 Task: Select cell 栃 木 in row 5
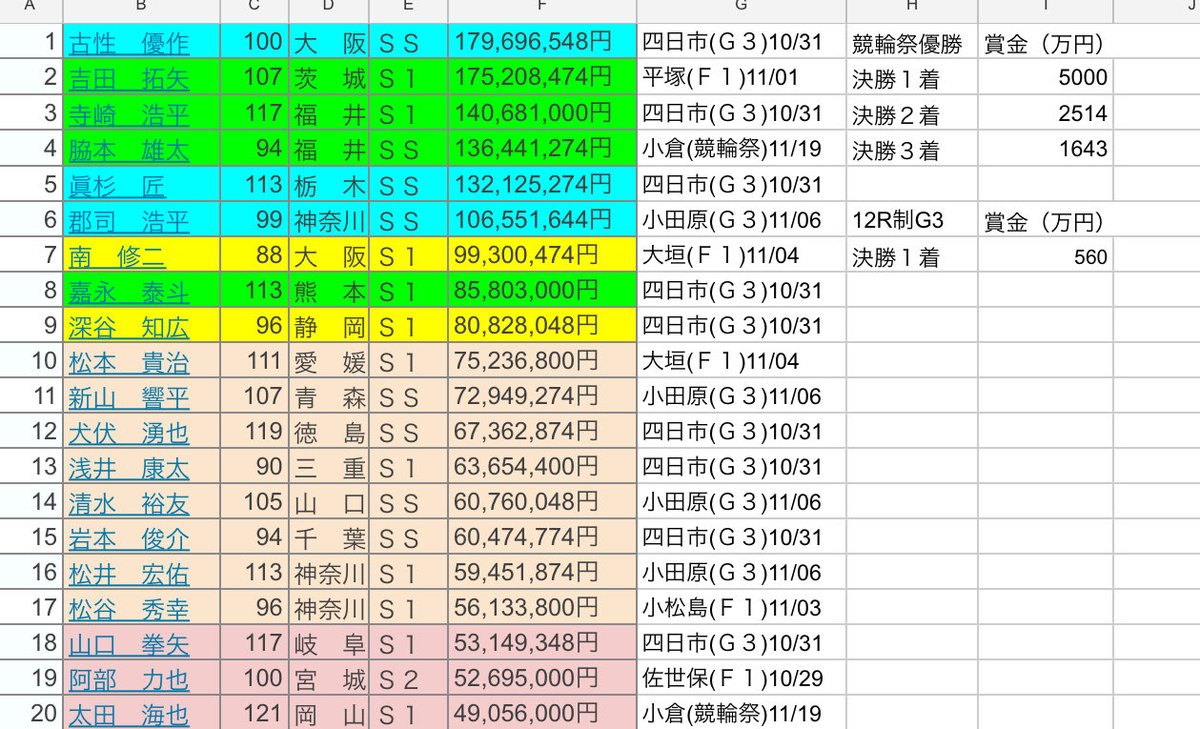point(328,185)
